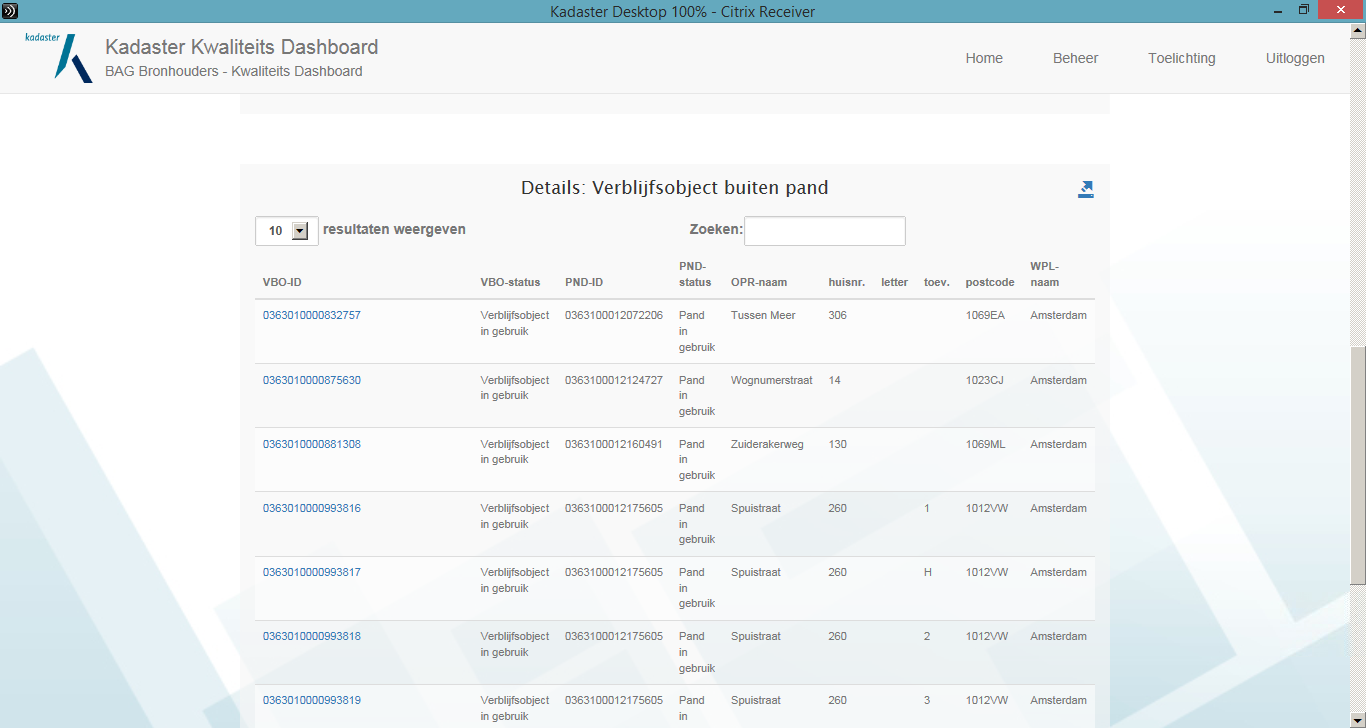This screenshot has height=728, width=1366.
Task: Sort by the VBO-ID column header
Action: click(x=282, y=282)
